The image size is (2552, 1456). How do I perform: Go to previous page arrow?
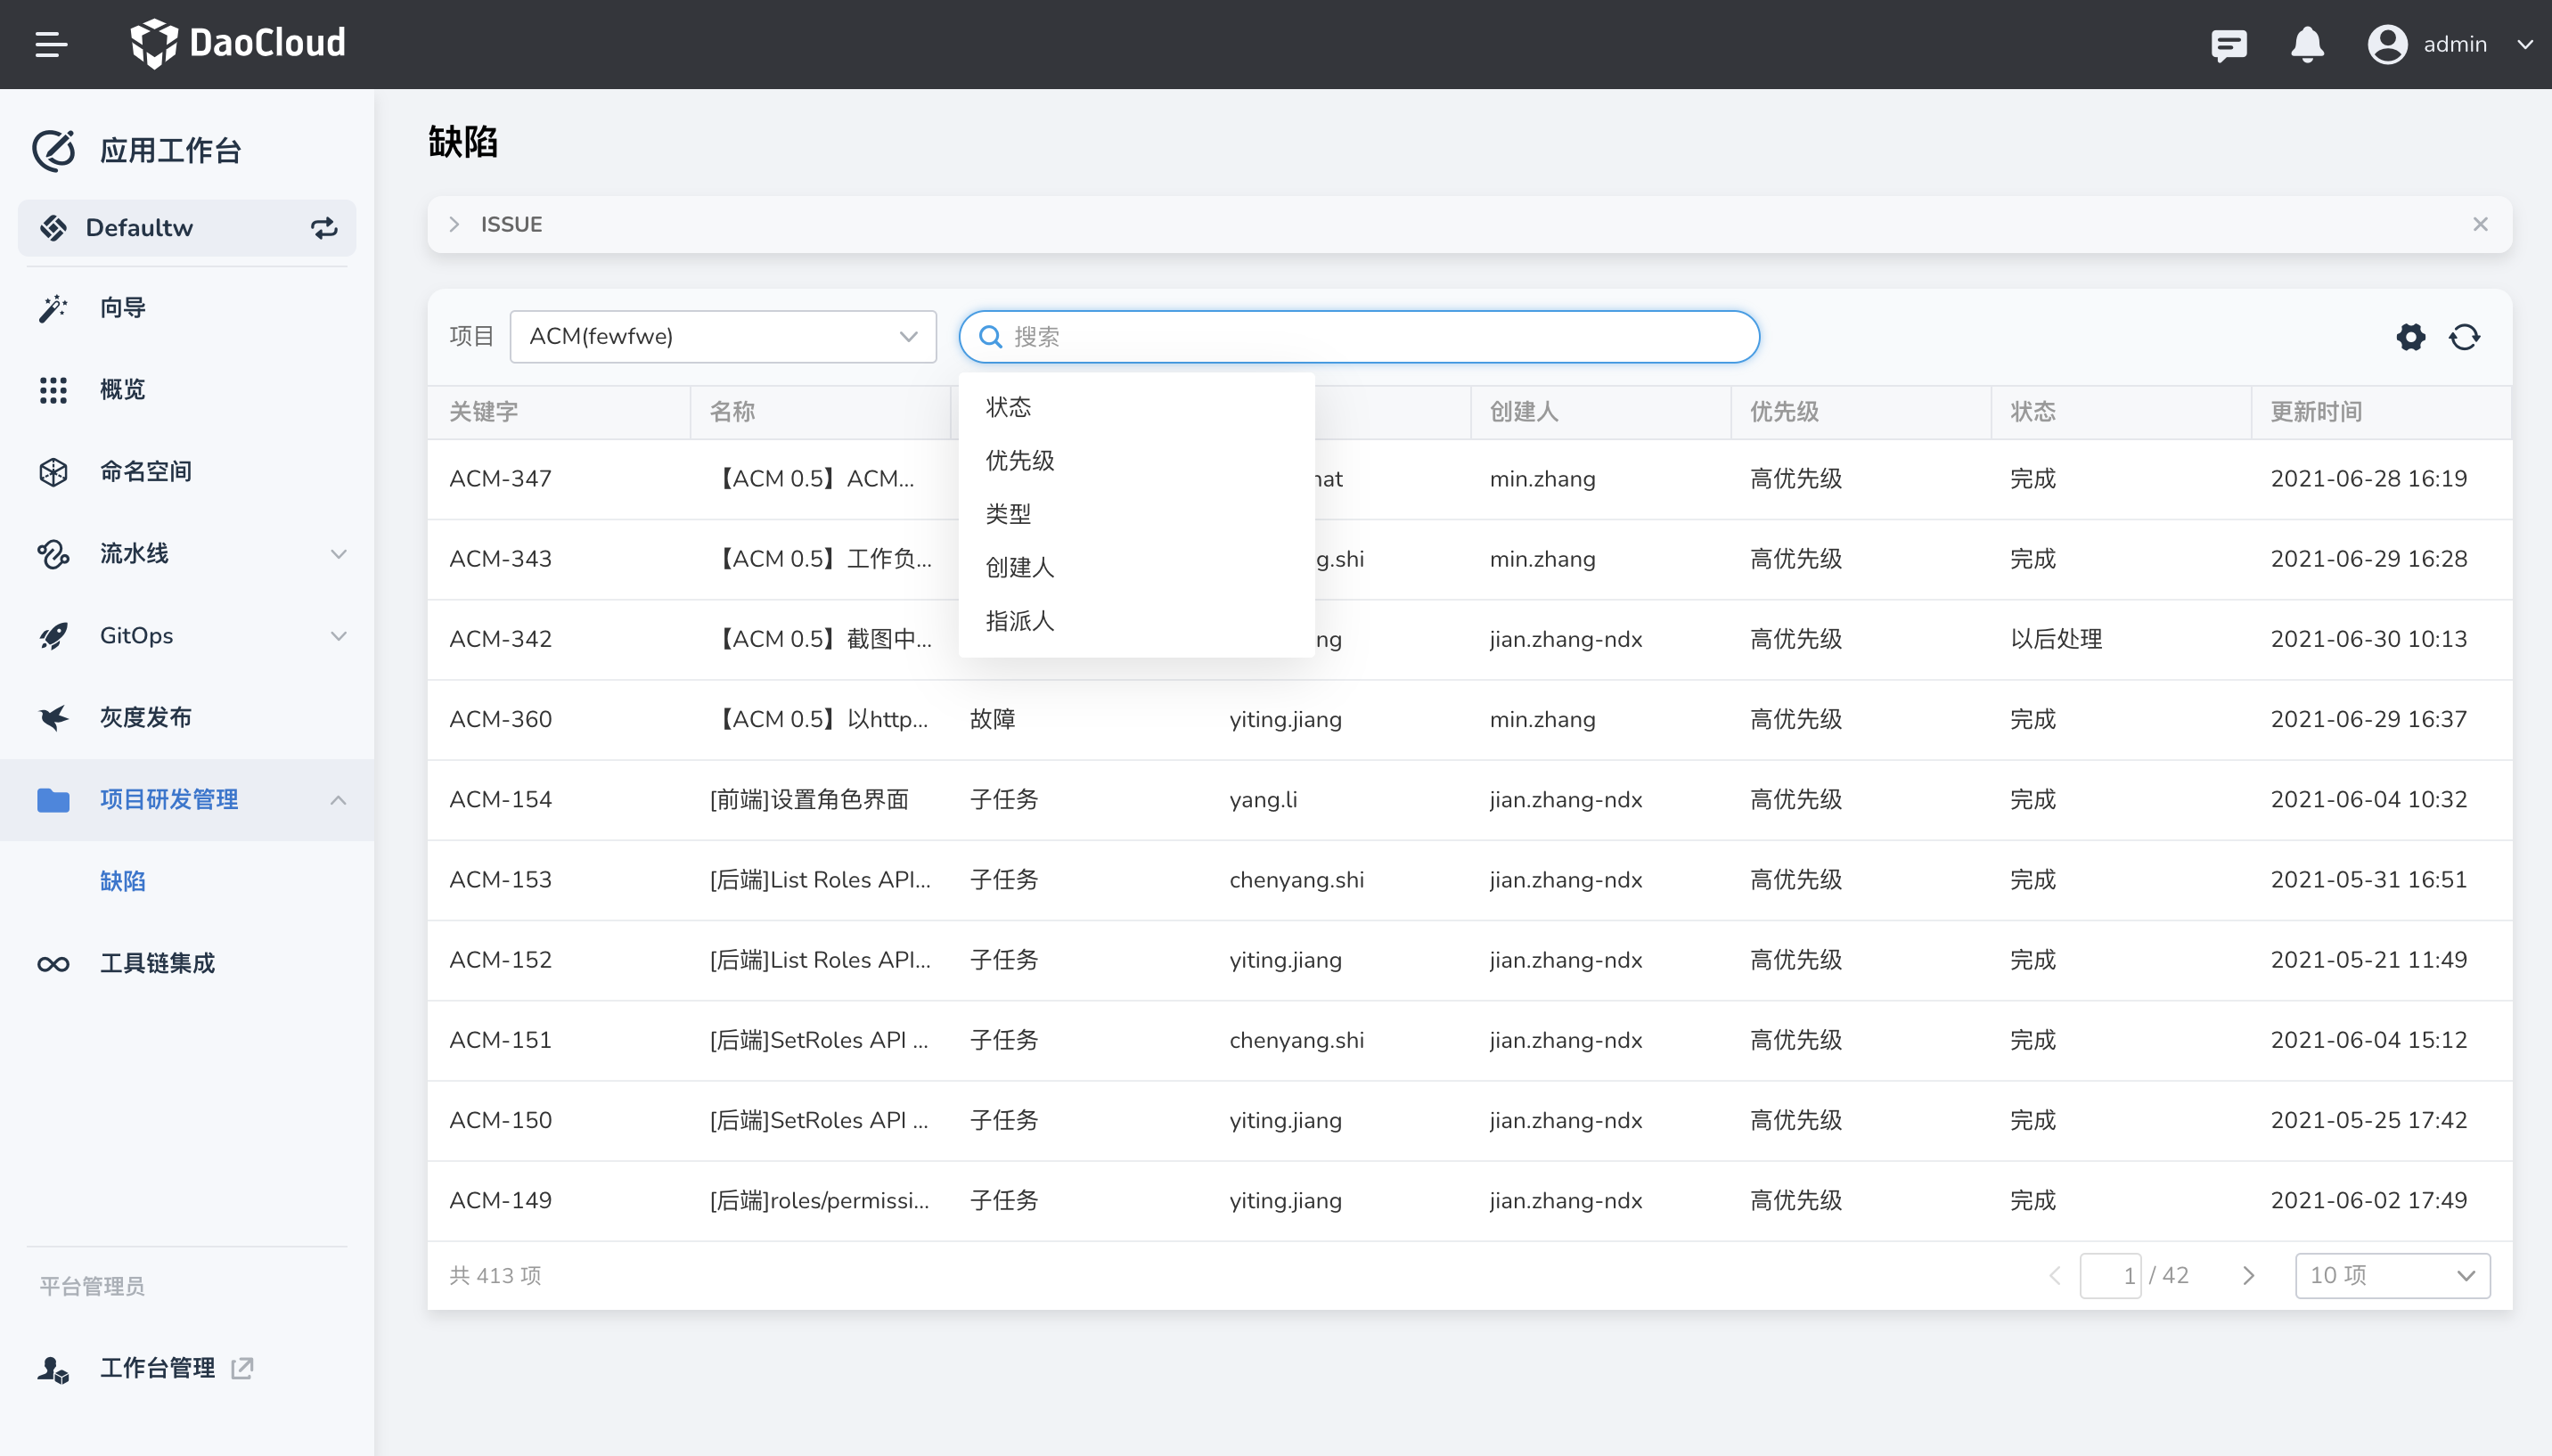pyautogui.click(x=2055, y=1276)
